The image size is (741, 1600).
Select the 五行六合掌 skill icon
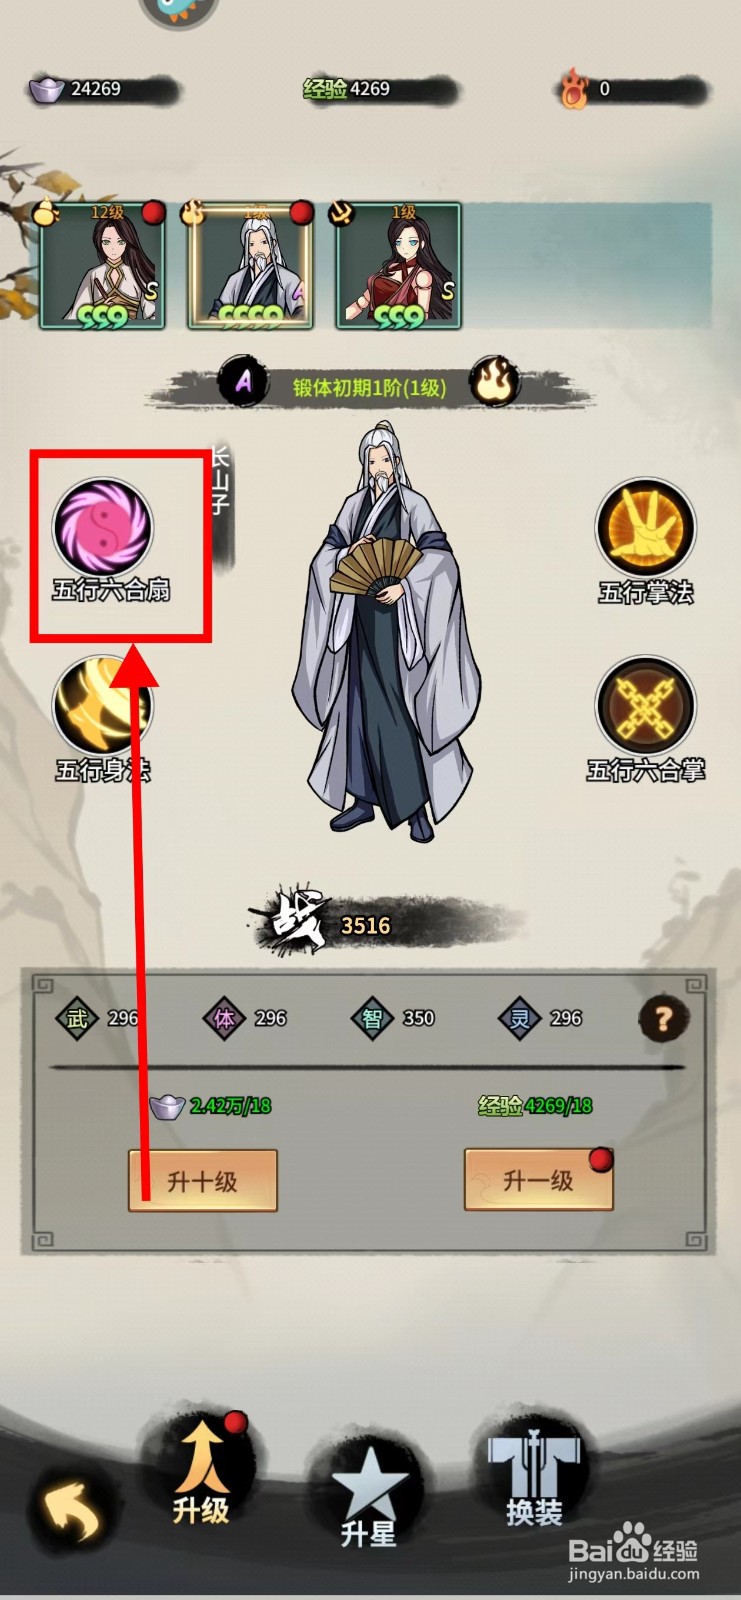coord(645,706)
